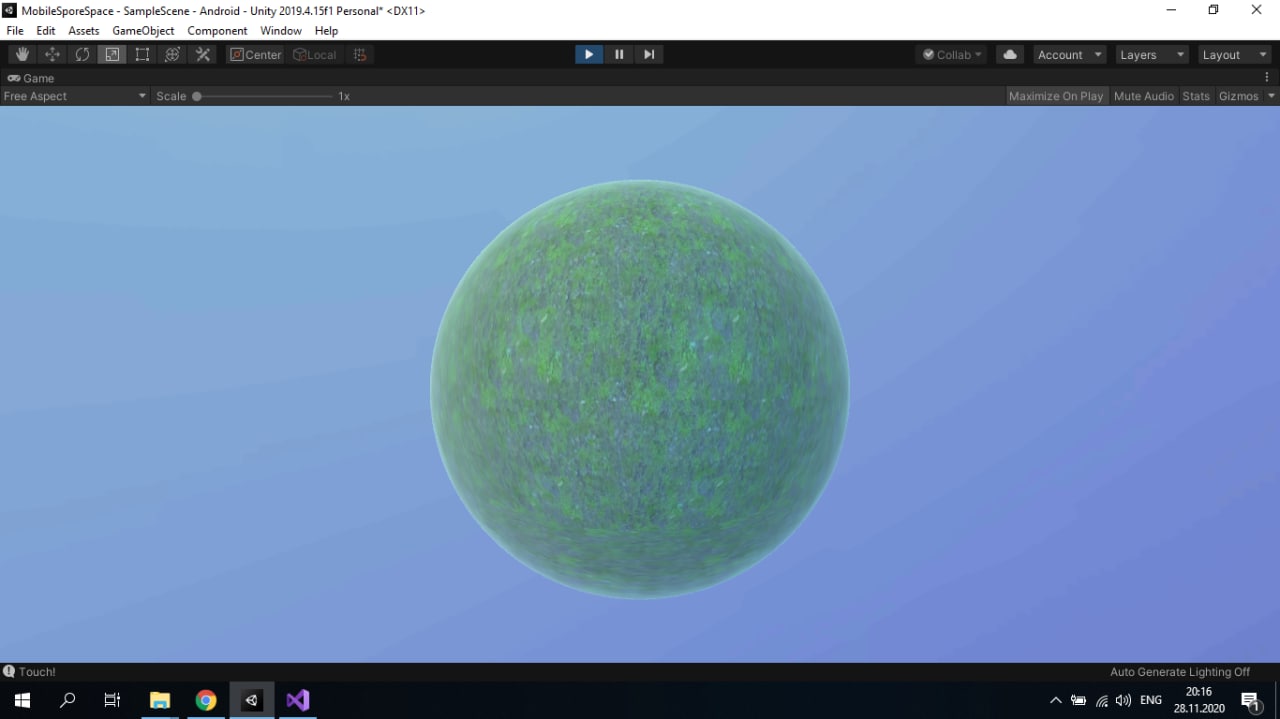Select the Game tab
This screenshot has height=719, width=1280.
point(31,78)
